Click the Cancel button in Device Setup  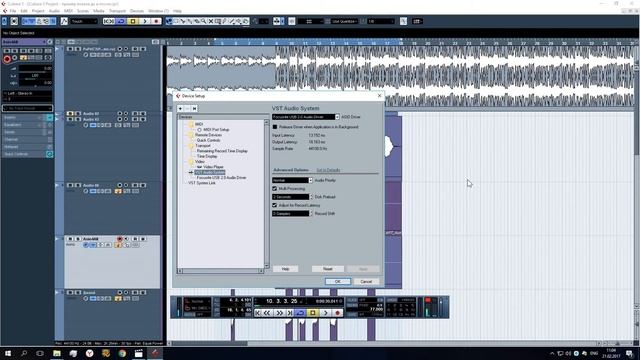point(366,282)
